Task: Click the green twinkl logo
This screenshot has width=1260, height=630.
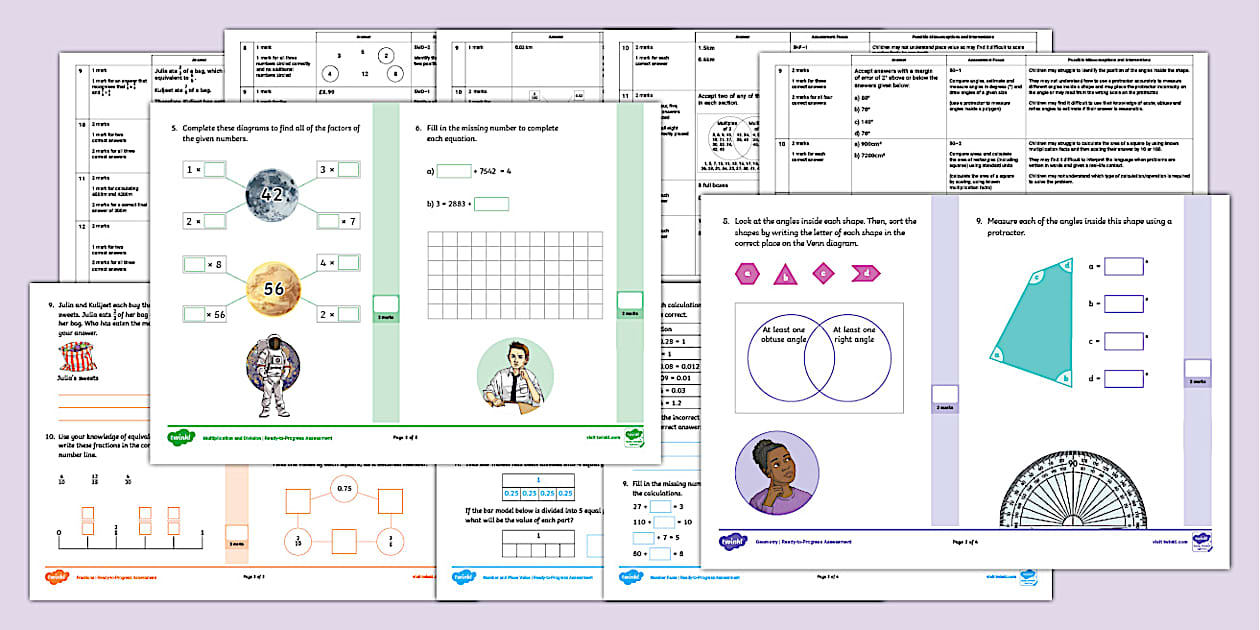Action: click(x=183, y=437)
